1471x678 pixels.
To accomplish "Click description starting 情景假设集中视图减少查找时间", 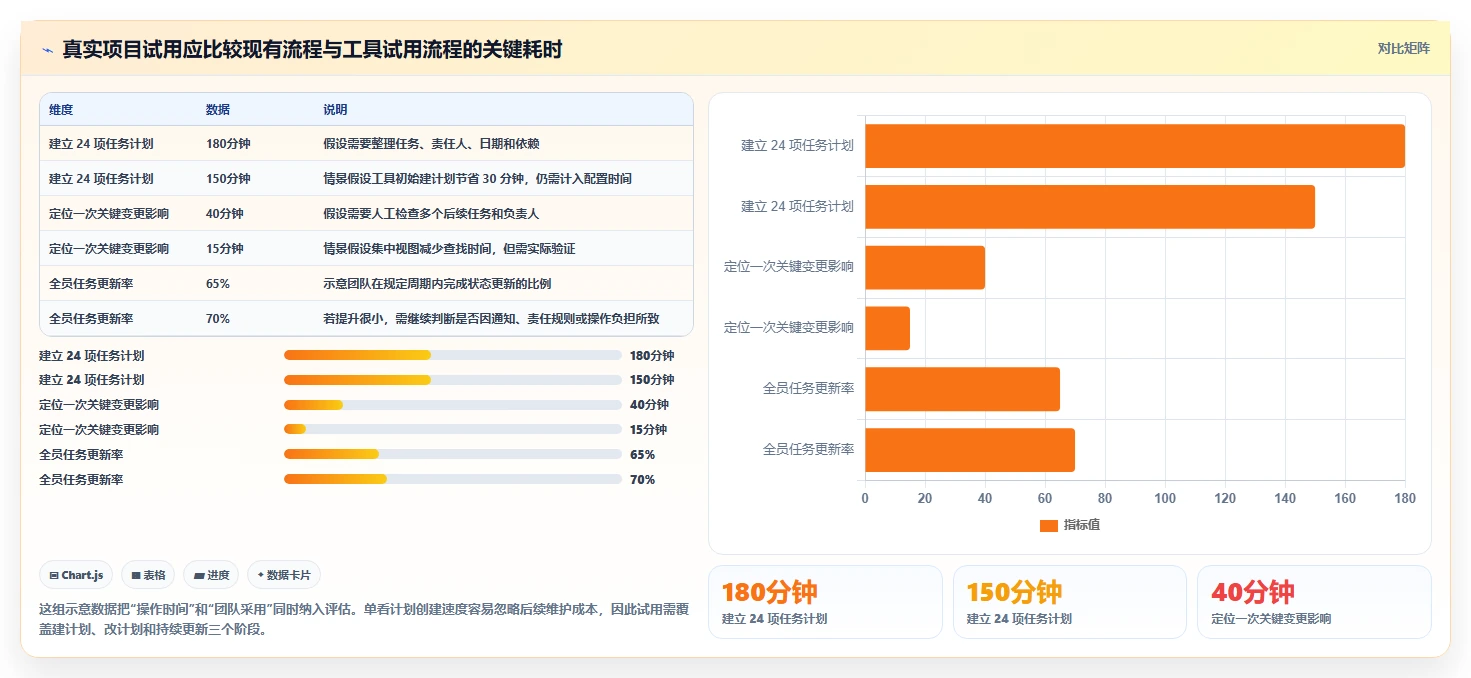I will coord(450,249).
